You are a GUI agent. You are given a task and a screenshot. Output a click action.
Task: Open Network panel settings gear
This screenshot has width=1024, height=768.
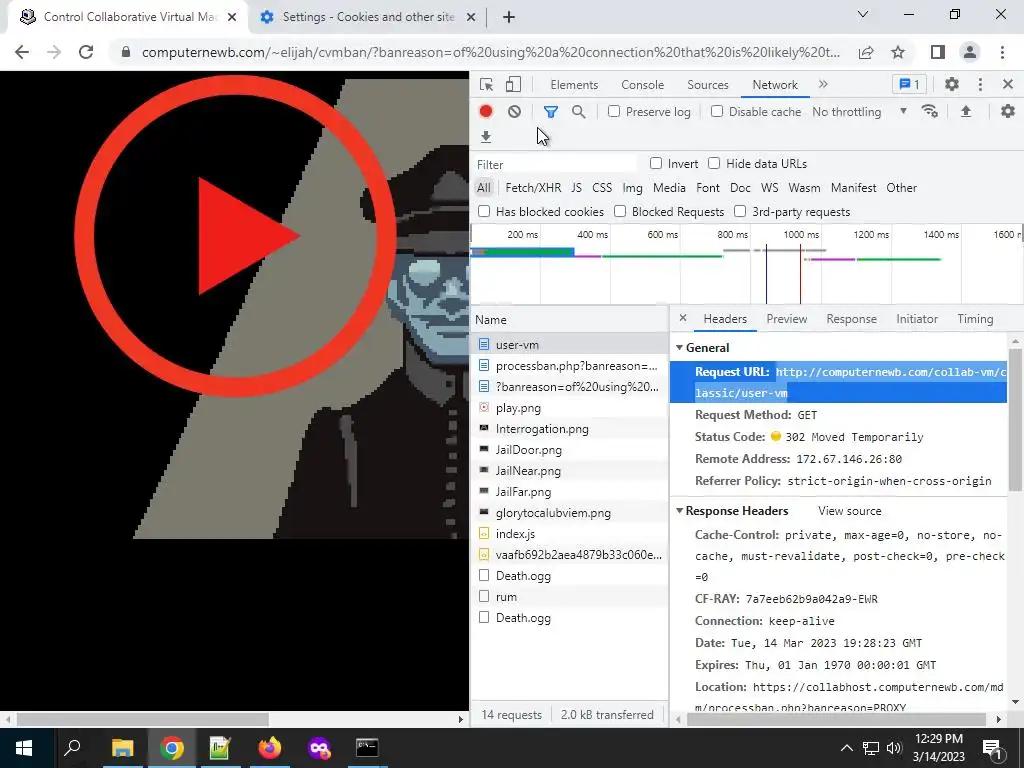[1008, 112]
